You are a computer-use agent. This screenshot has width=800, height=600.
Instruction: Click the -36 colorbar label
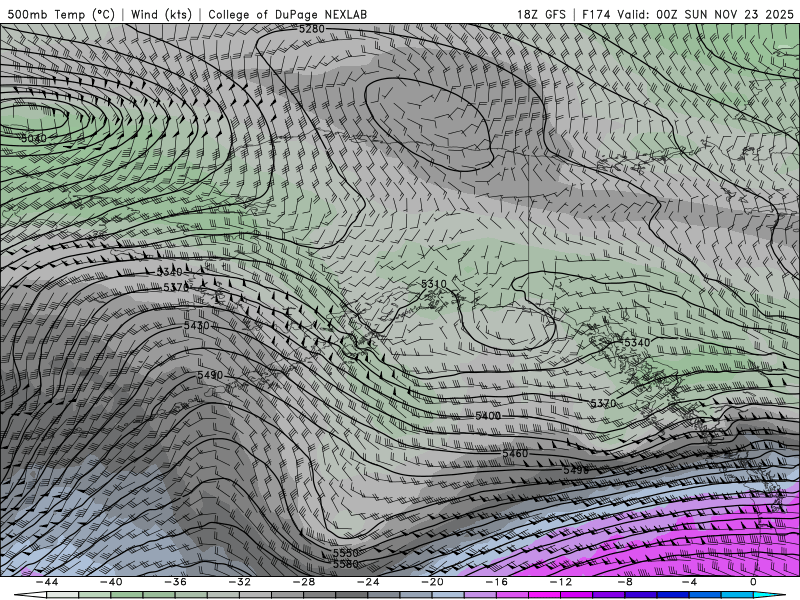176,582
